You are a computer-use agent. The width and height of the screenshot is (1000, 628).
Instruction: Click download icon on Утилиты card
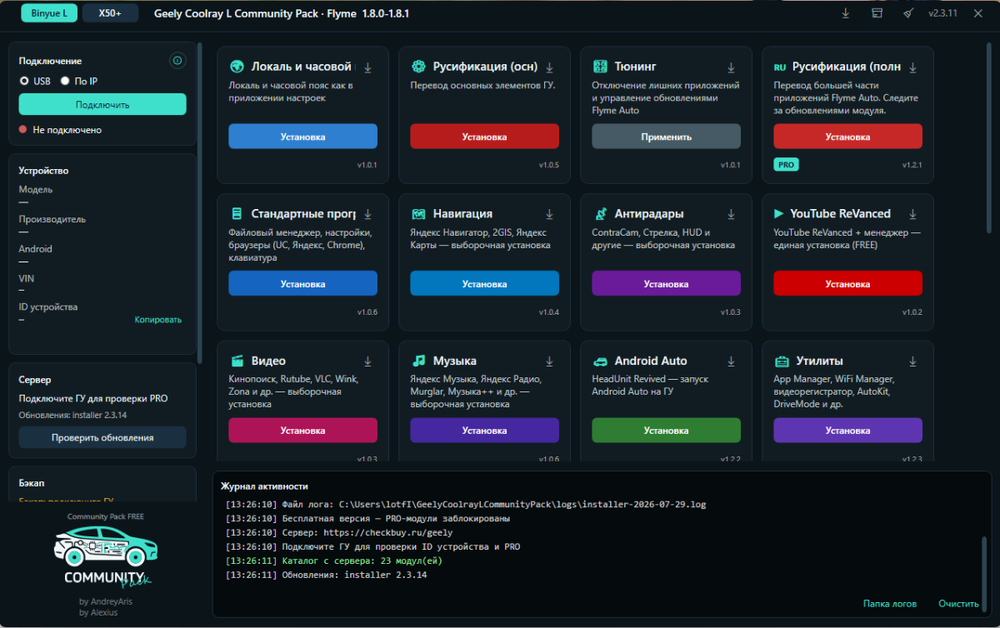(913, 361)
